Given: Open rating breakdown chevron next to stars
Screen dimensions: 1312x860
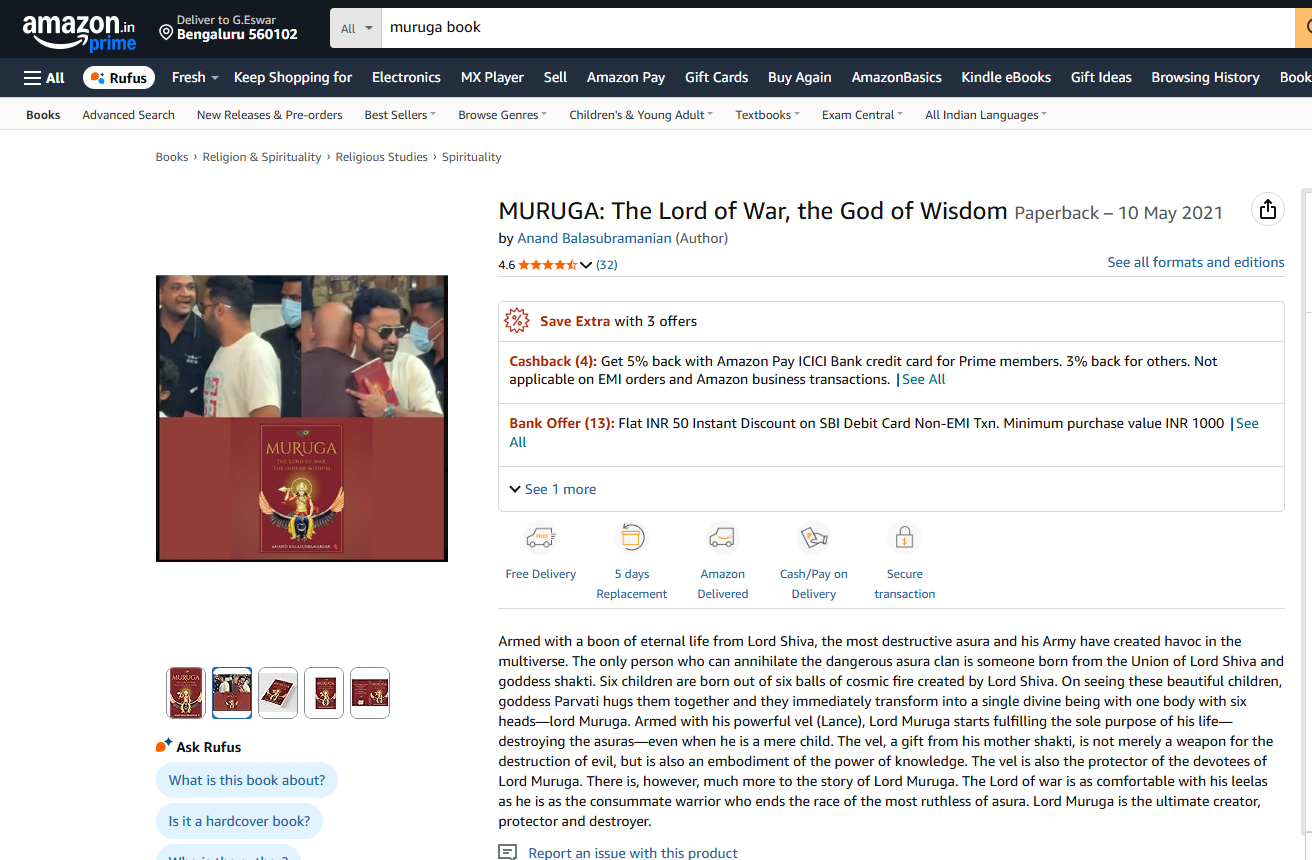Looking at the screenshot, I should [586, 265].
